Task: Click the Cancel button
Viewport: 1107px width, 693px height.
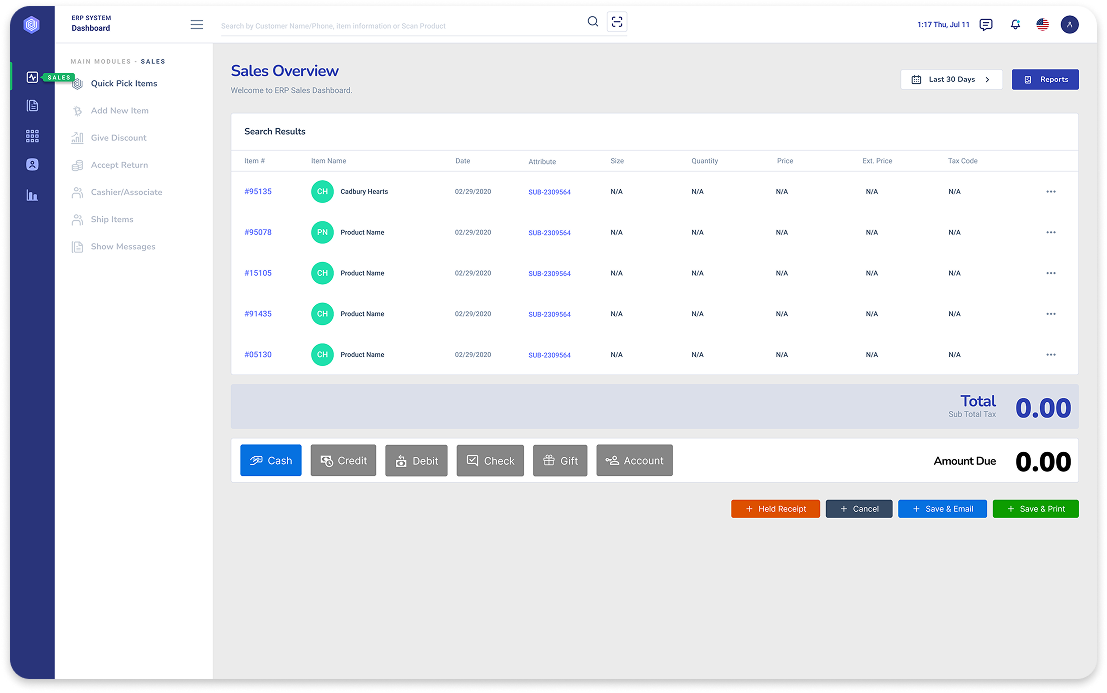Action: [x=859, y=509]
